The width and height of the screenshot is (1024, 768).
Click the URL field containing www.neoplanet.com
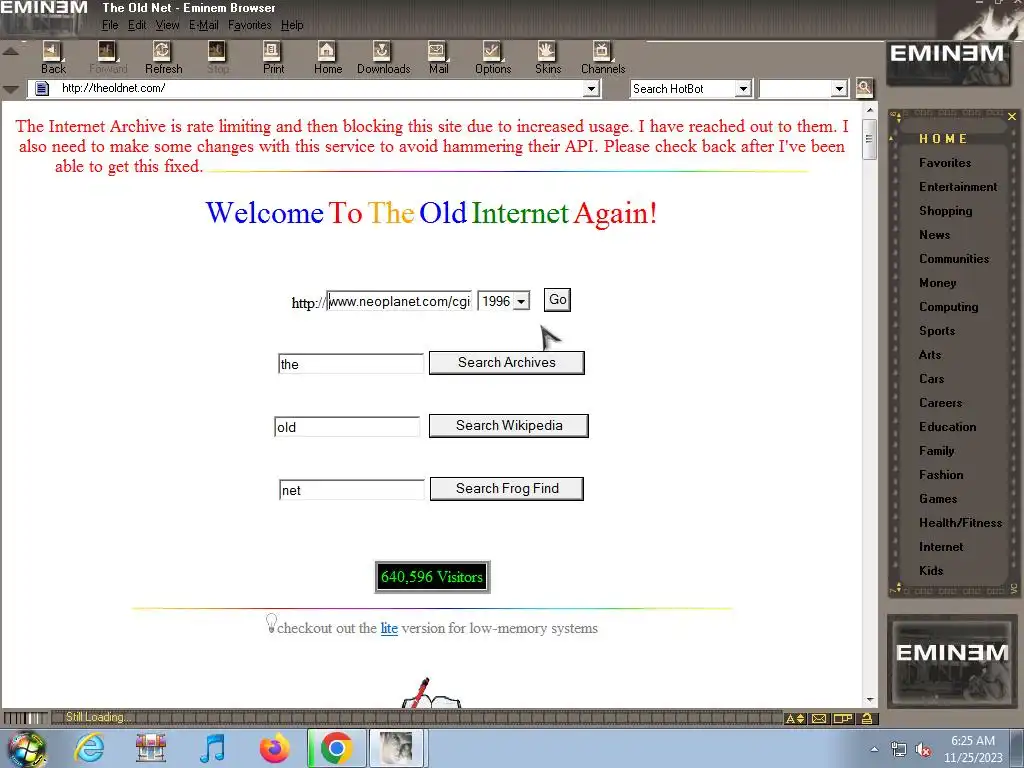point(400,301)
